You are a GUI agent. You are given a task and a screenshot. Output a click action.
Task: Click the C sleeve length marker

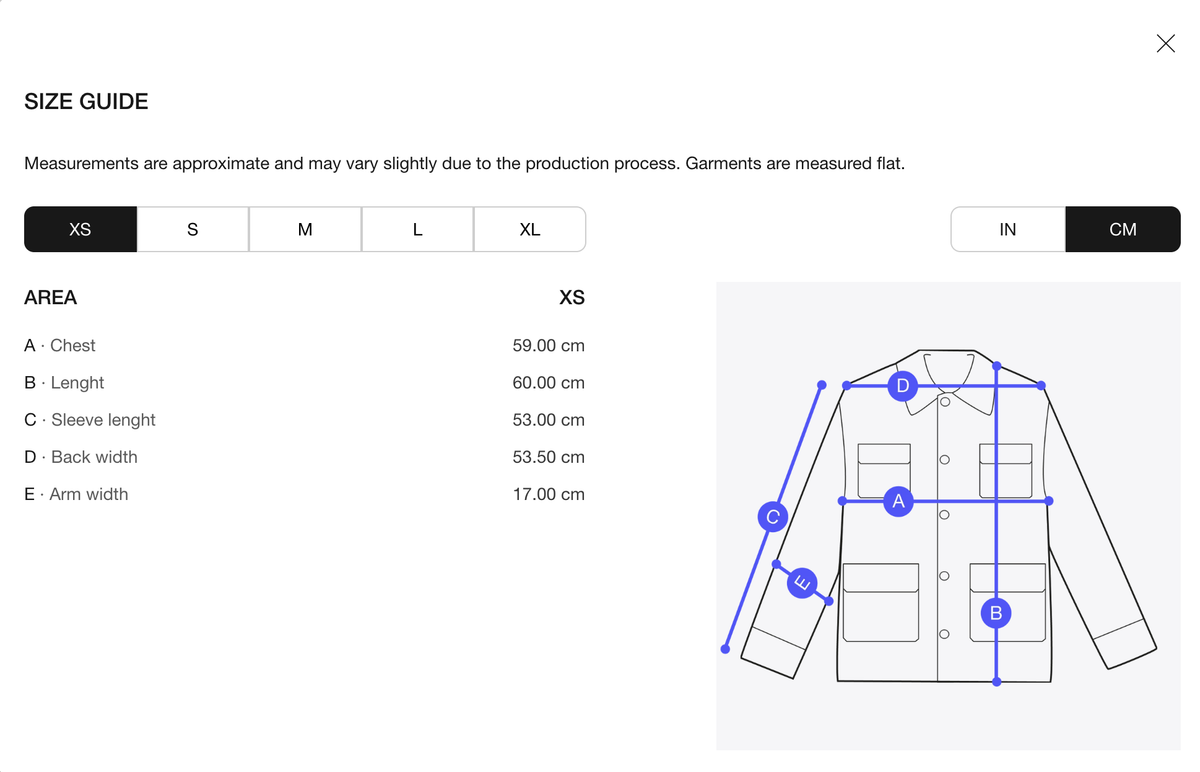pos(772,517)
